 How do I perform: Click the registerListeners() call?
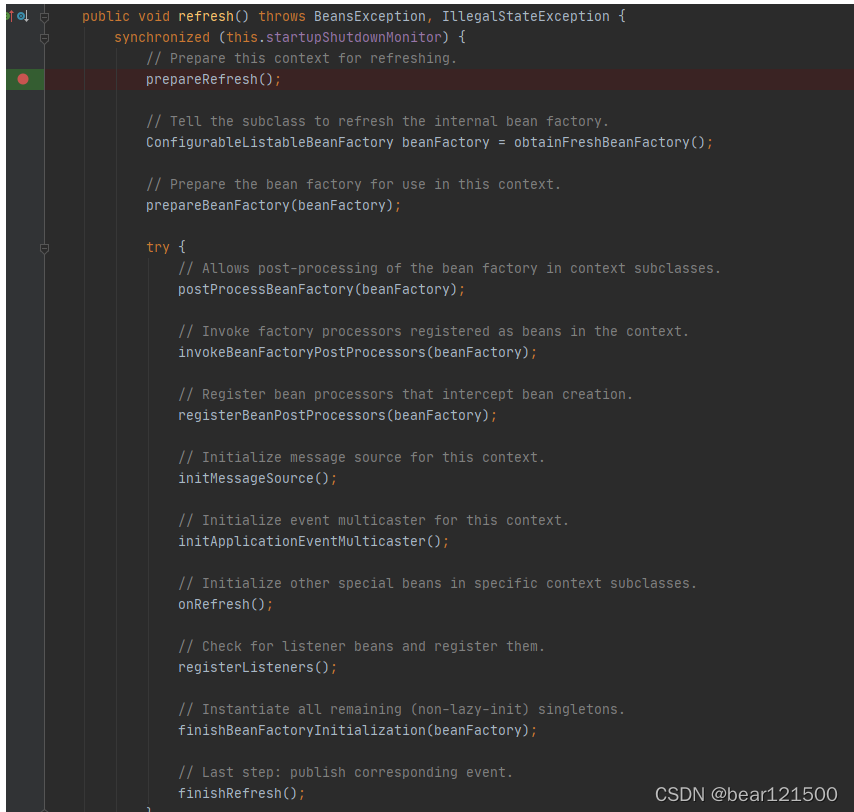tap(254, 667)
